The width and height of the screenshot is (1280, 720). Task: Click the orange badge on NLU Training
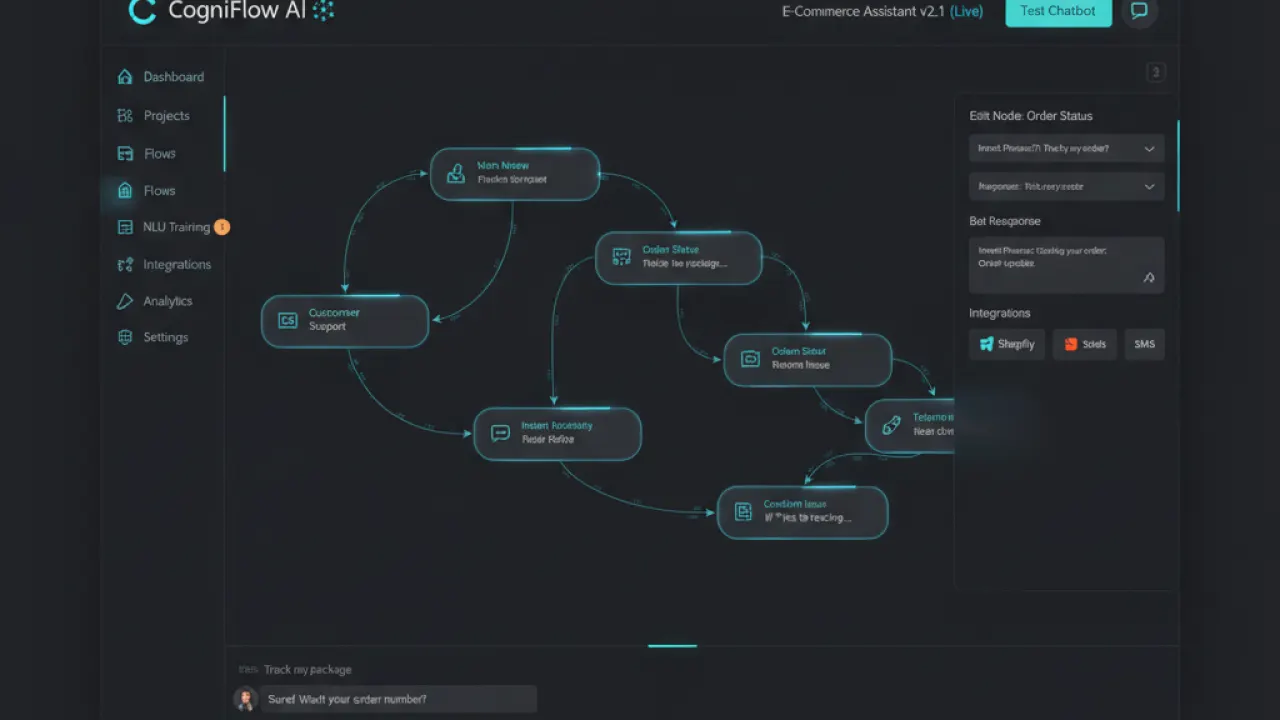tap(222, 227)
